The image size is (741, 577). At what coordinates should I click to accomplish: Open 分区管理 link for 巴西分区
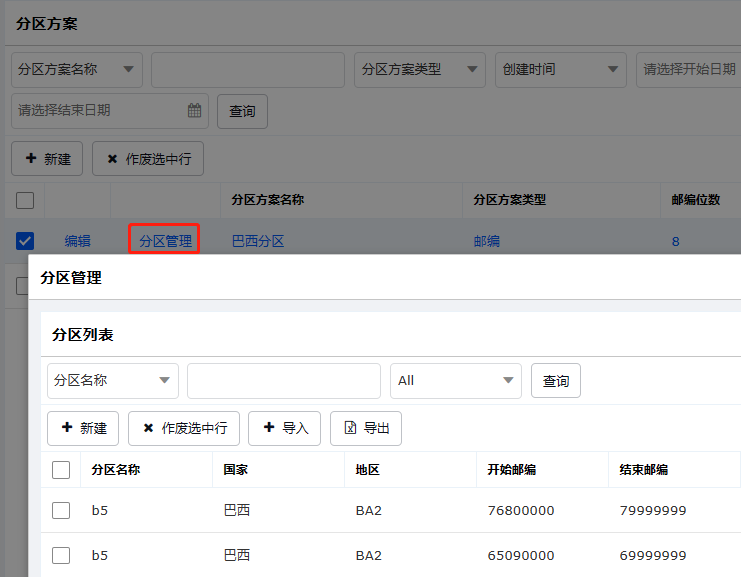pos(165,241)
